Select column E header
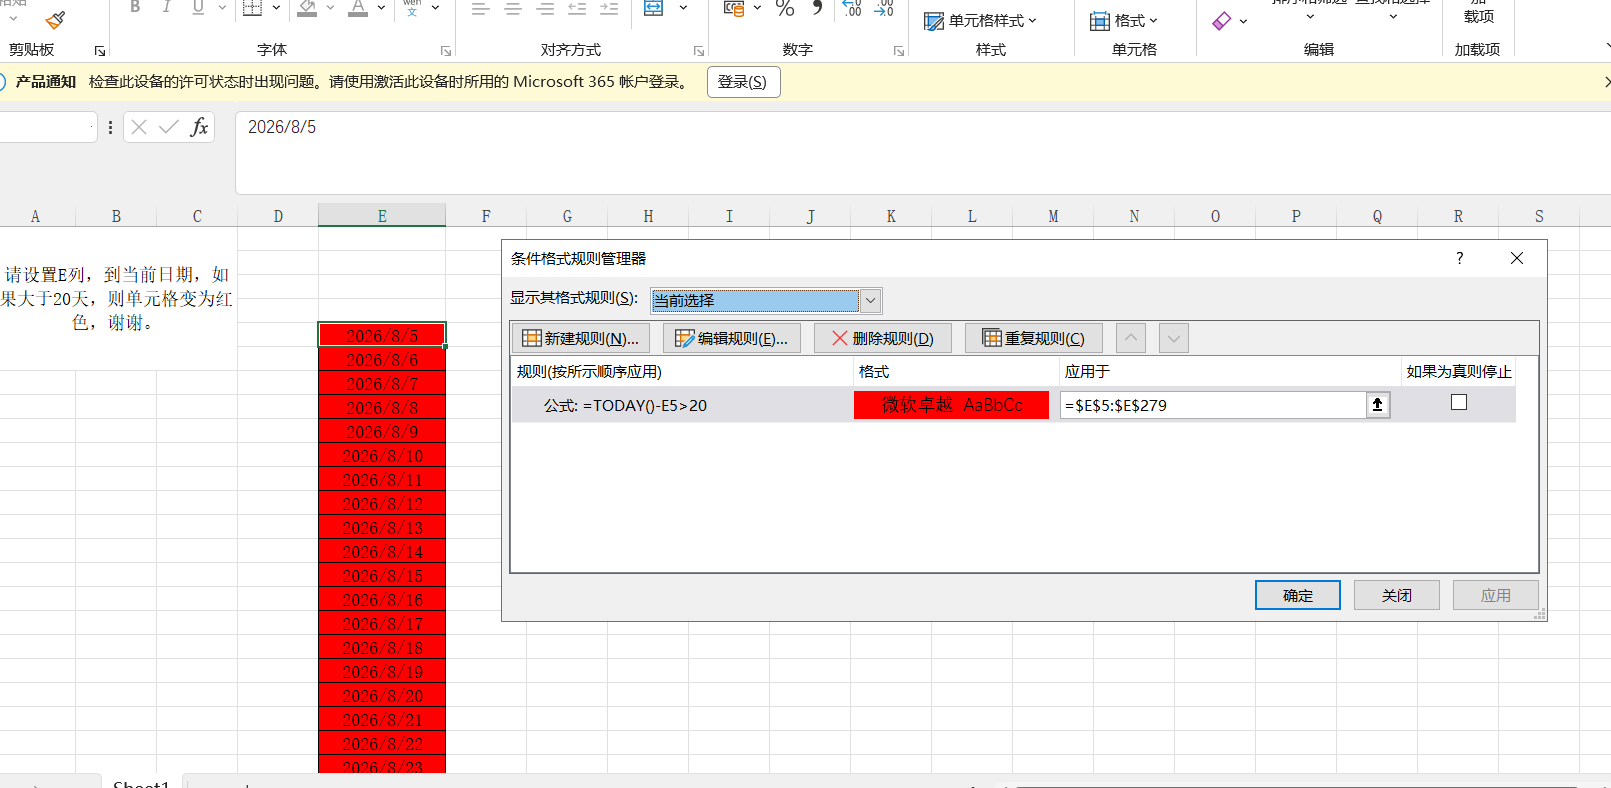 pos(382,216)
